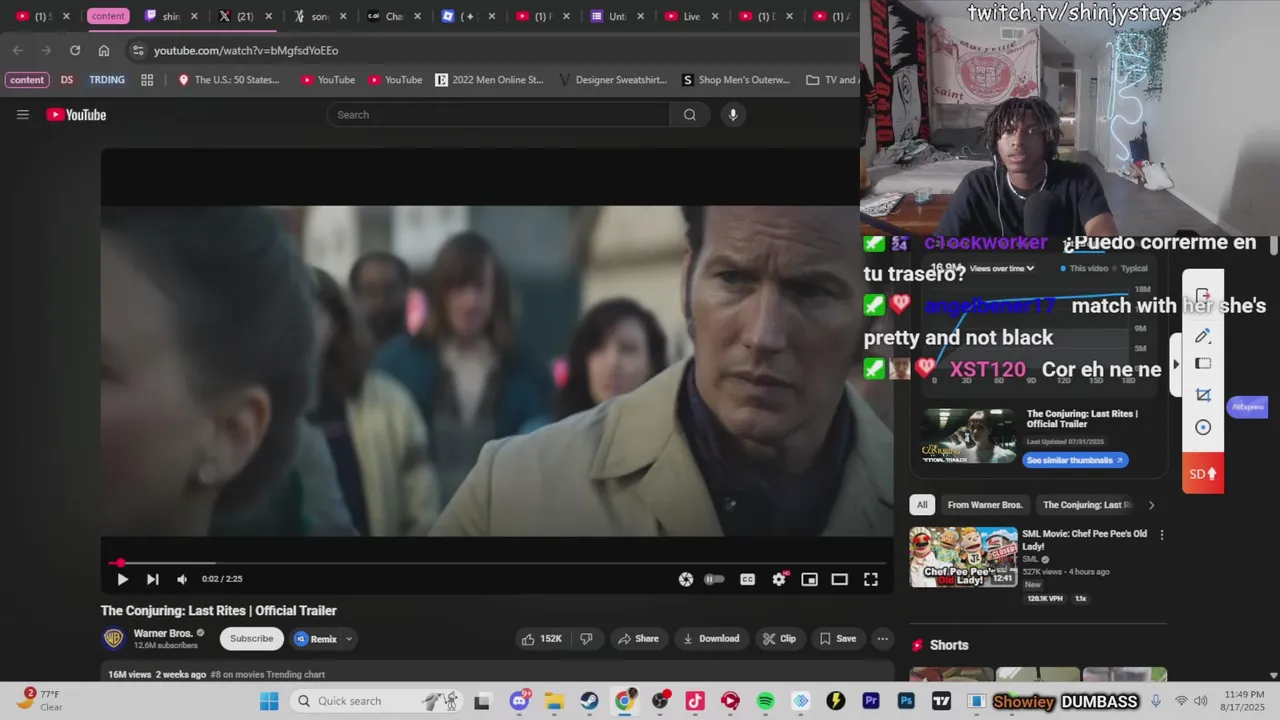Save the video to a playlist
The width and height of the screenshot is (1280, 720).
(x=838, y=639)
